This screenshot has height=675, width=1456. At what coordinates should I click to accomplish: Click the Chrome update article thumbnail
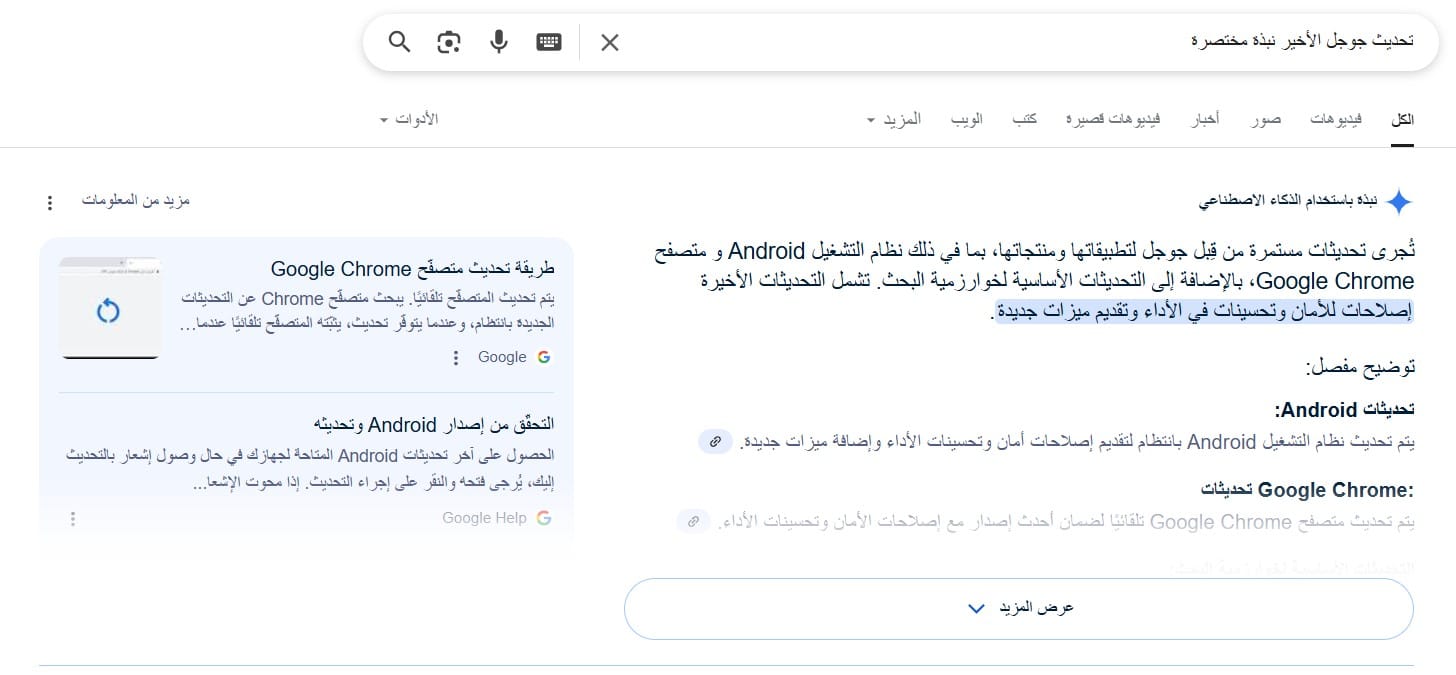click(x=109, y=308)
